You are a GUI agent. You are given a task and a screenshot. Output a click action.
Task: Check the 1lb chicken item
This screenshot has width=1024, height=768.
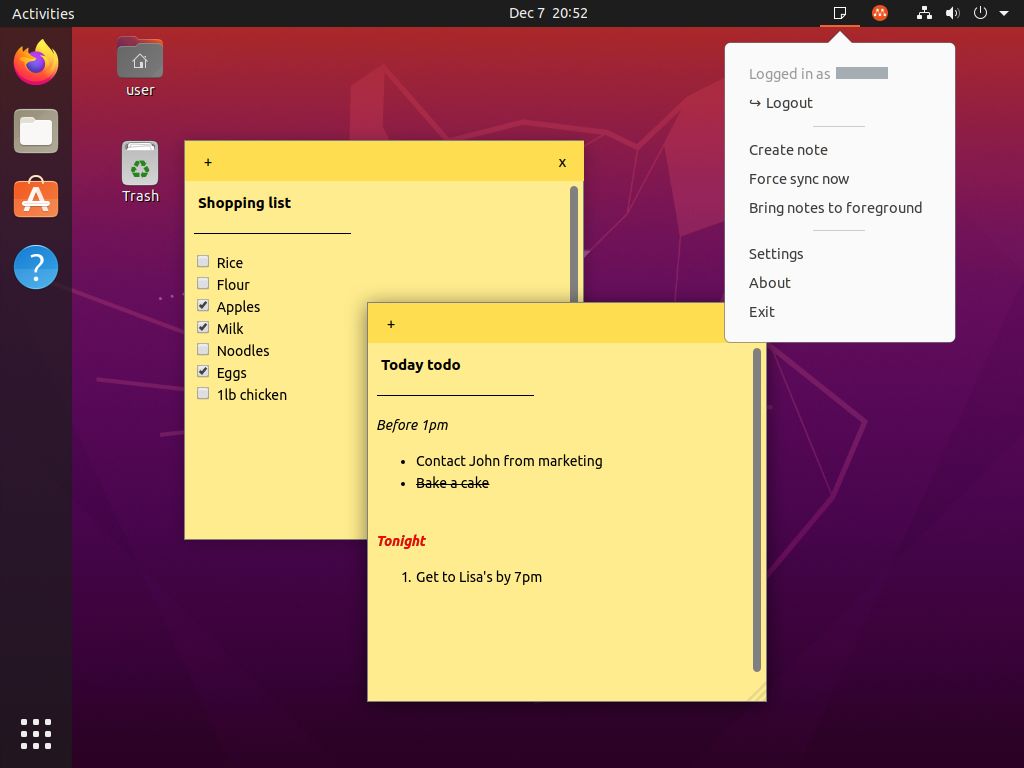point(203,393)
